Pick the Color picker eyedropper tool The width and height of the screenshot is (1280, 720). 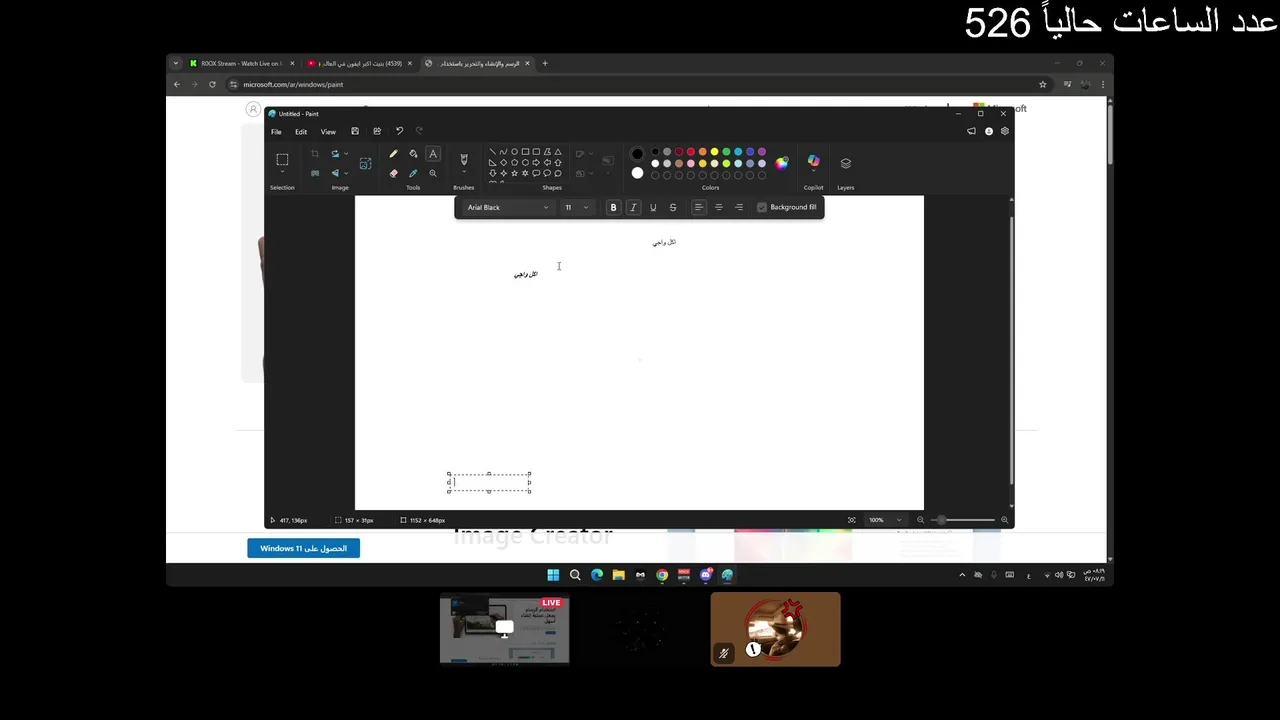pyautogui.click(x=413, y=173)
